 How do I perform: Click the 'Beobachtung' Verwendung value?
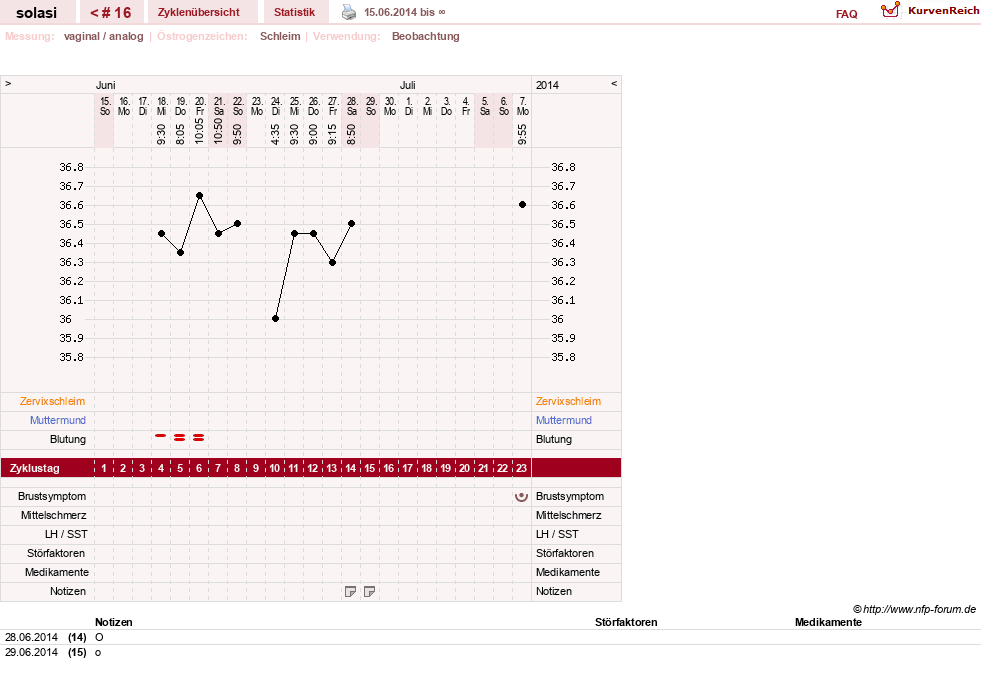425,36
